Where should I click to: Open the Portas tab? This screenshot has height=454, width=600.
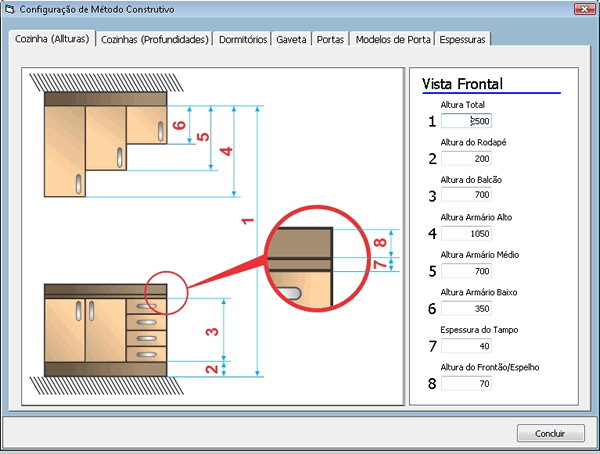point(330,40)
